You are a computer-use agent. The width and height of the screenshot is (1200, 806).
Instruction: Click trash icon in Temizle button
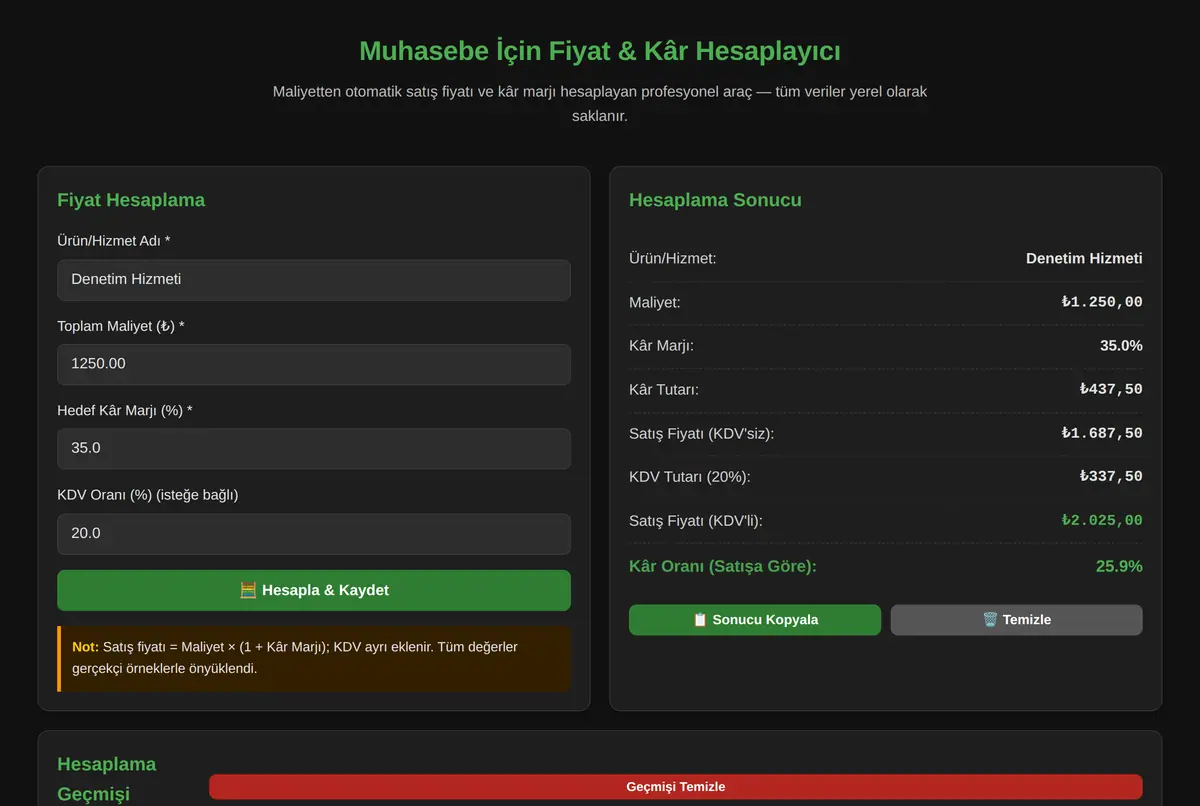click(990, 620)
